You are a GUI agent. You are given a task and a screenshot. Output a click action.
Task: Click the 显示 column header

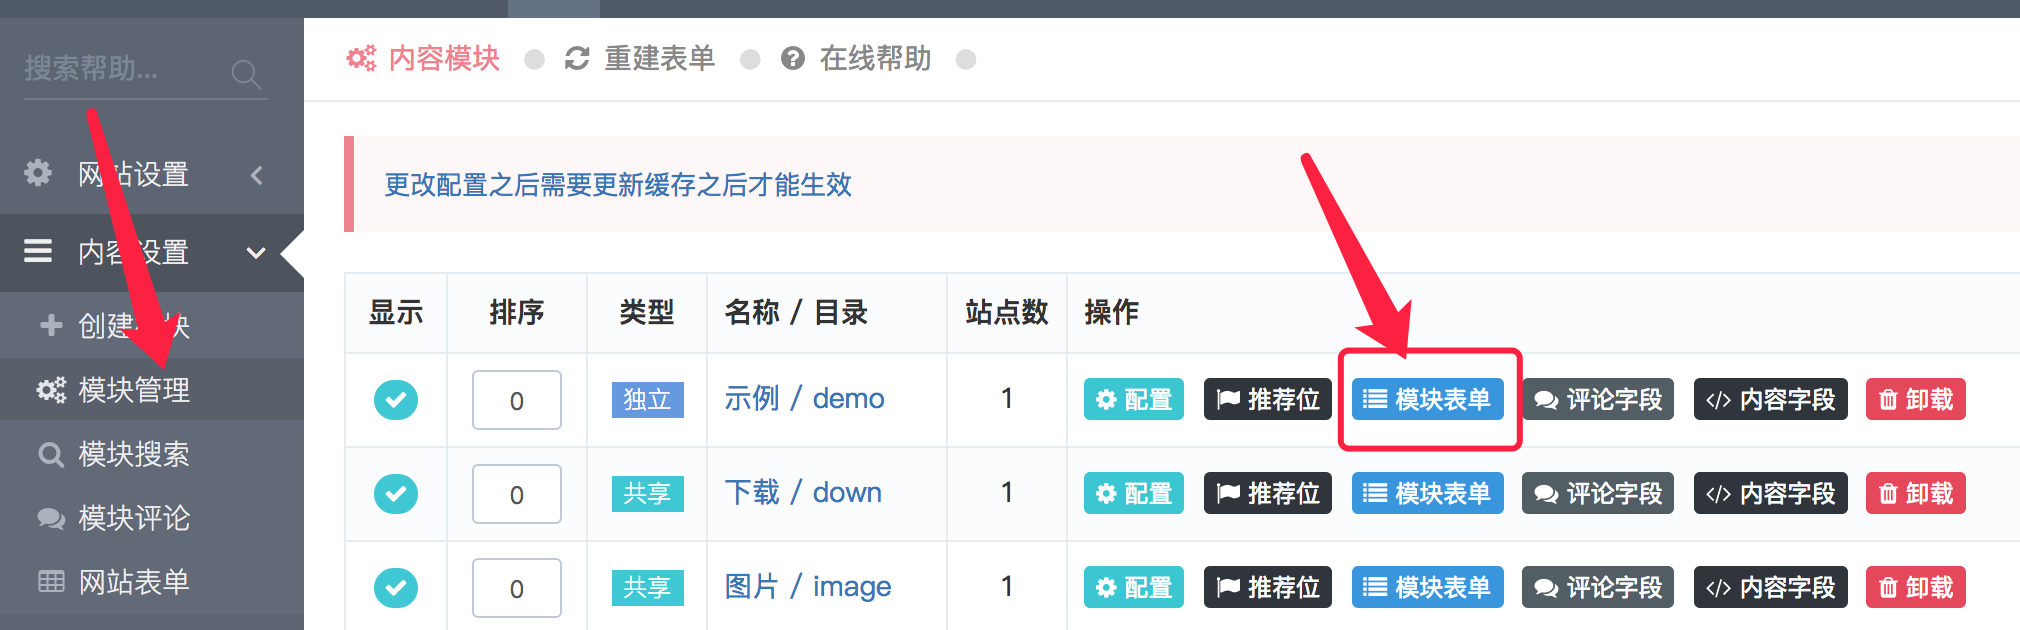coord(396,312)
